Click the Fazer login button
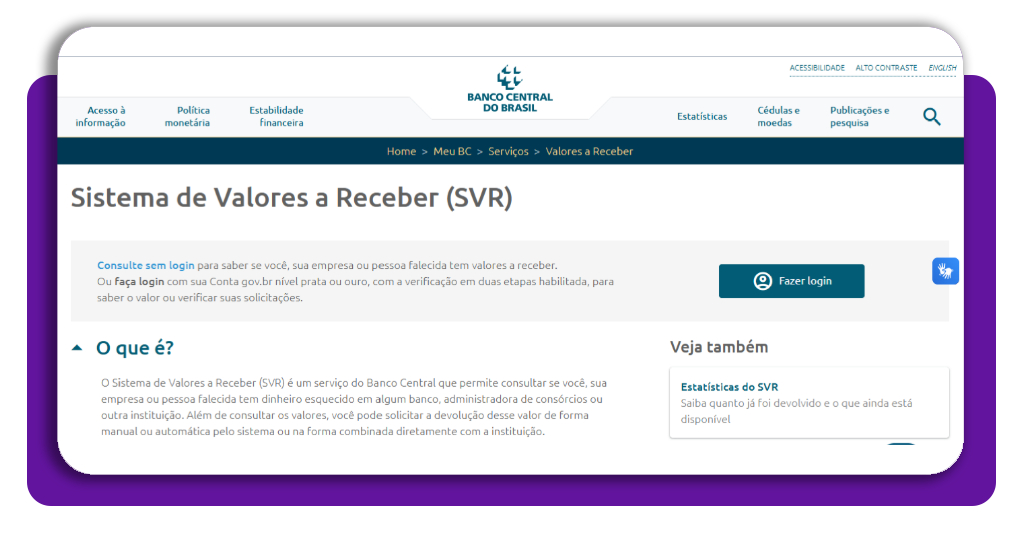The width and height of the screenshot is (1024, 536). (x=792, y=281)
